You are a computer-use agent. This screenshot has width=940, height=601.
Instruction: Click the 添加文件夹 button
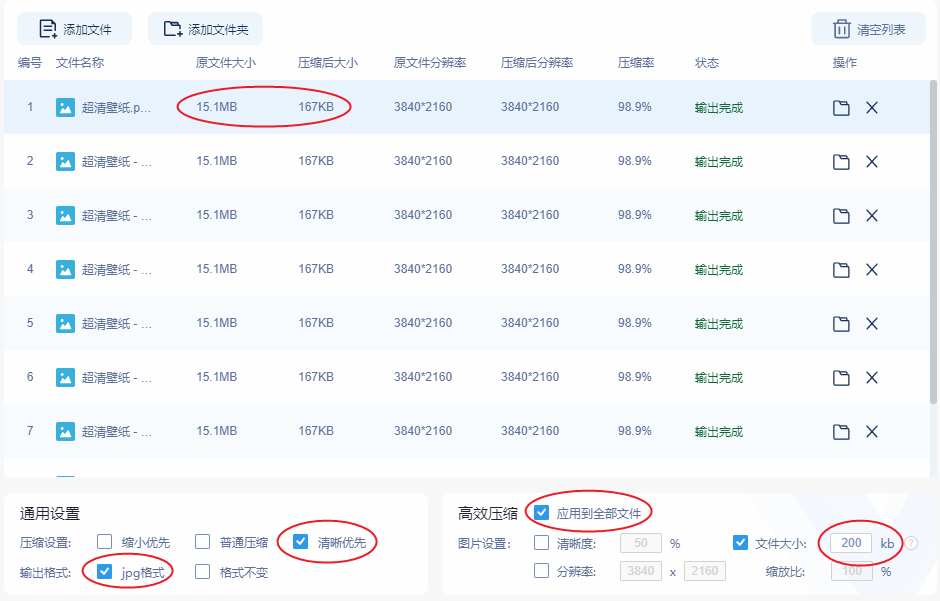[x=206, y=29]
